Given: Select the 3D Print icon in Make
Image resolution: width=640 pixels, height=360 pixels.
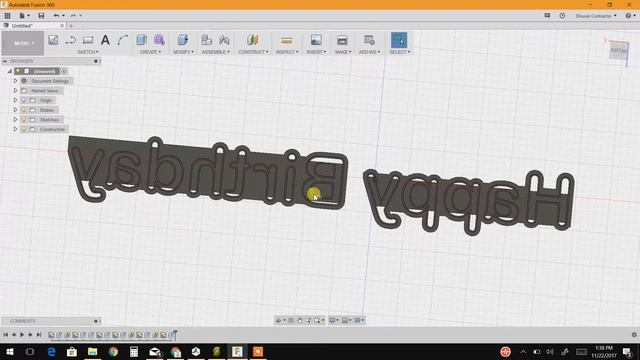Looking at the screenshot, I should 342,40.
